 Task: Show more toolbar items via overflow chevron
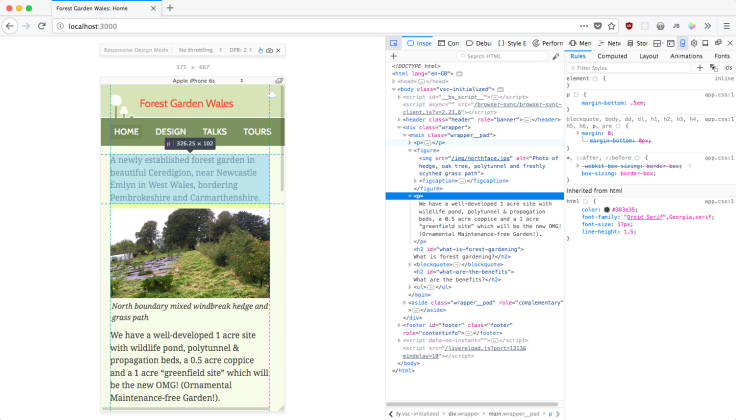tap(707, 26)
